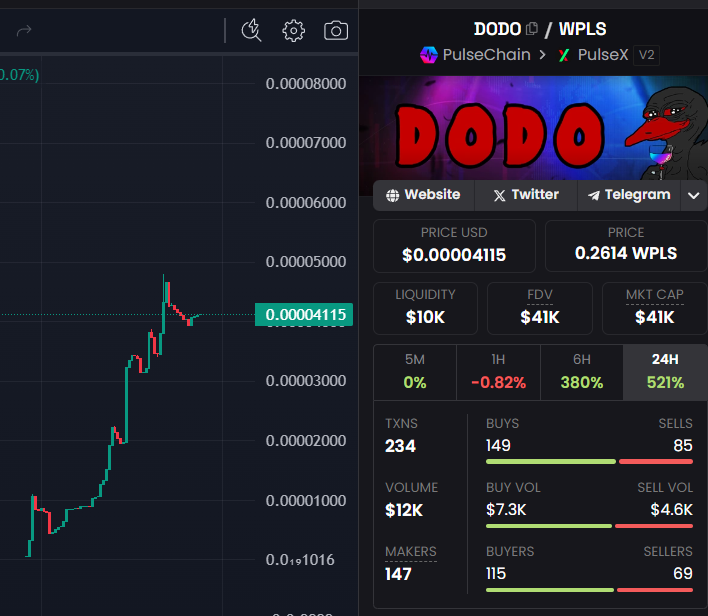Click the 0.00001000 price axis label
The height and width of the screenshot is (616, 708).
(306, 500)
